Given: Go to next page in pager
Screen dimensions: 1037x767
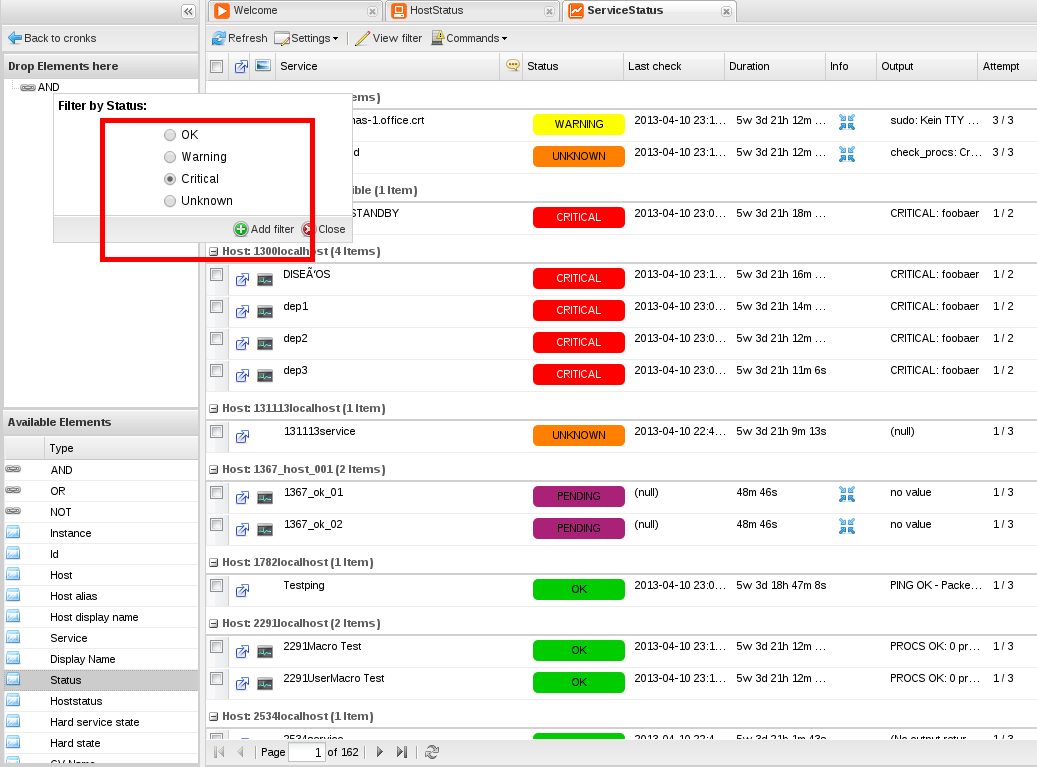Looking at the screenshot, I should 379,752.
